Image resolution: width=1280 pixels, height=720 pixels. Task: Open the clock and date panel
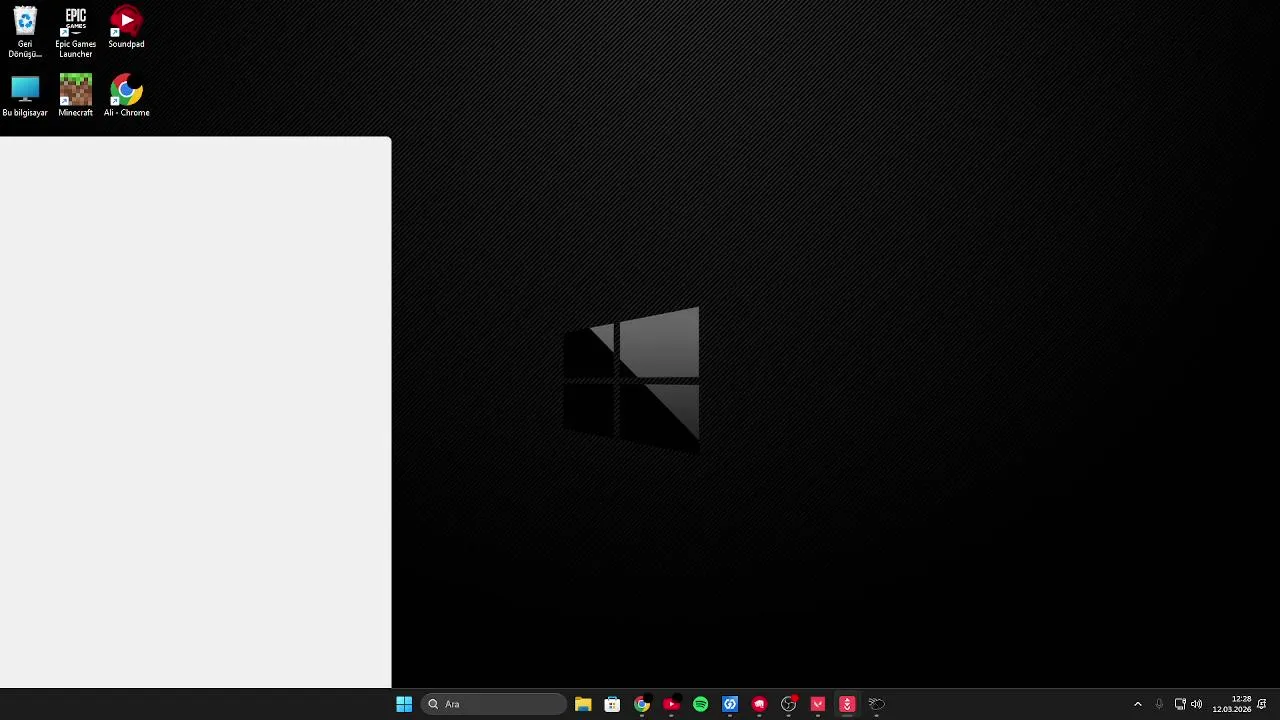(x=1231, y=704)
